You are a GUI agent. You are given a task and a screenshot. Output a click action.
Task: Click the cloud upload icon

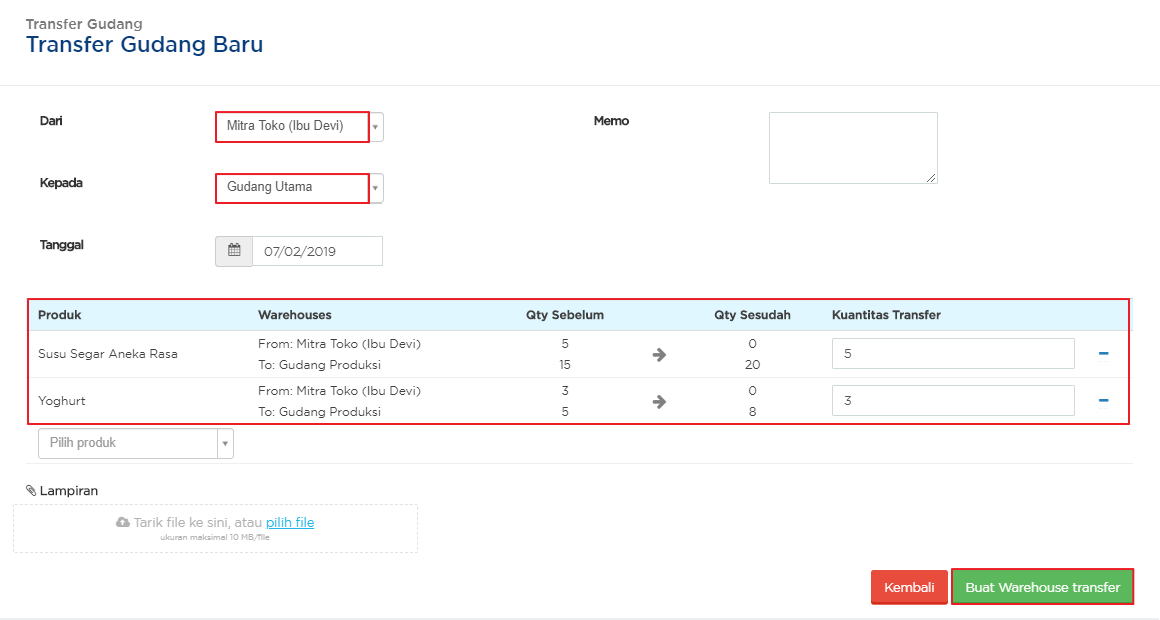coord(123,522)
